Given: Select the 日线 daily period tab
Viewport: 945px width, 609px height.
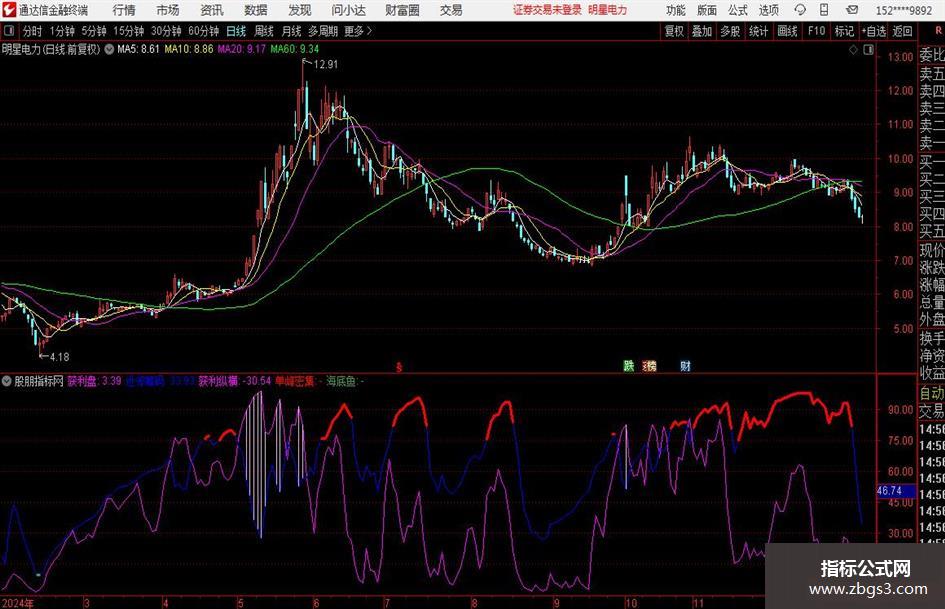Looking at the screenshot, I should [236, 31].
